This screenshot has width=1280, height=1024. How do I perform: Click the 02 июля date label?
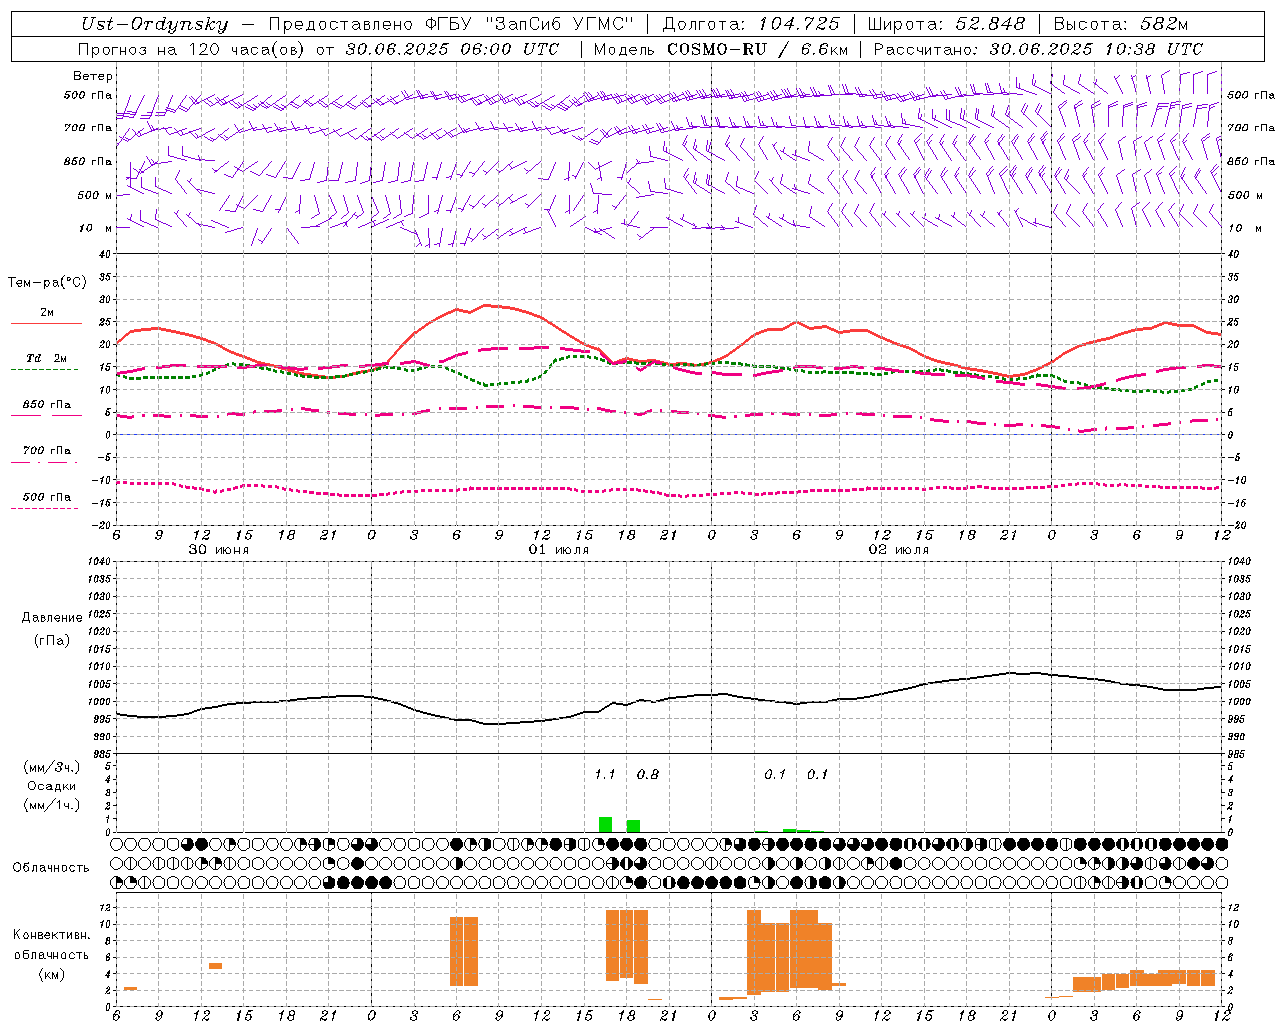point(899,550)
